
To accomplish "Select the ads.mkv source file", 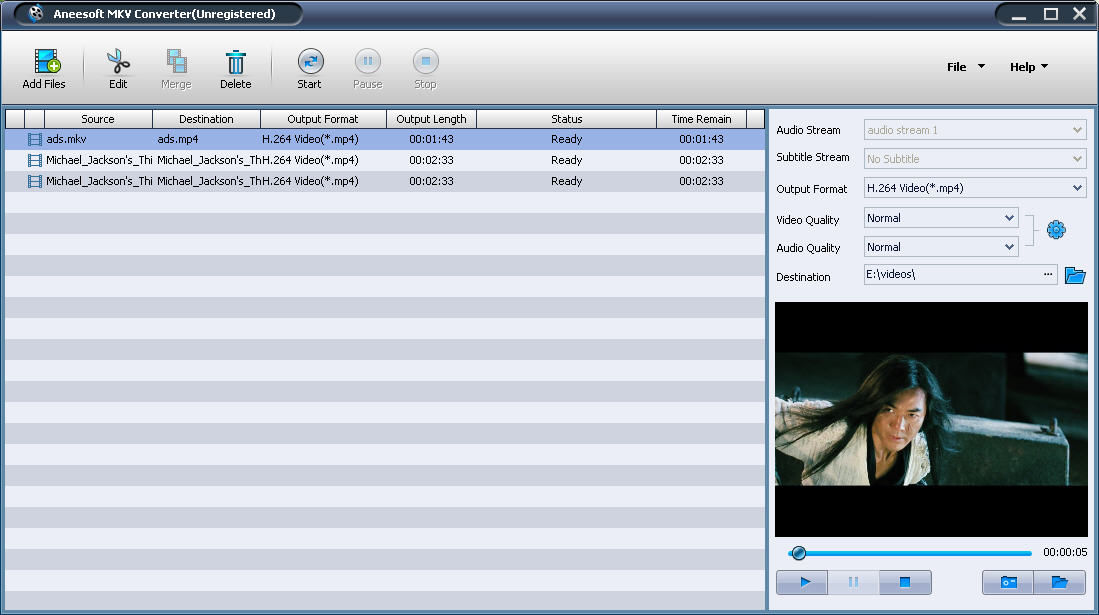I will [x=67, y=140].
